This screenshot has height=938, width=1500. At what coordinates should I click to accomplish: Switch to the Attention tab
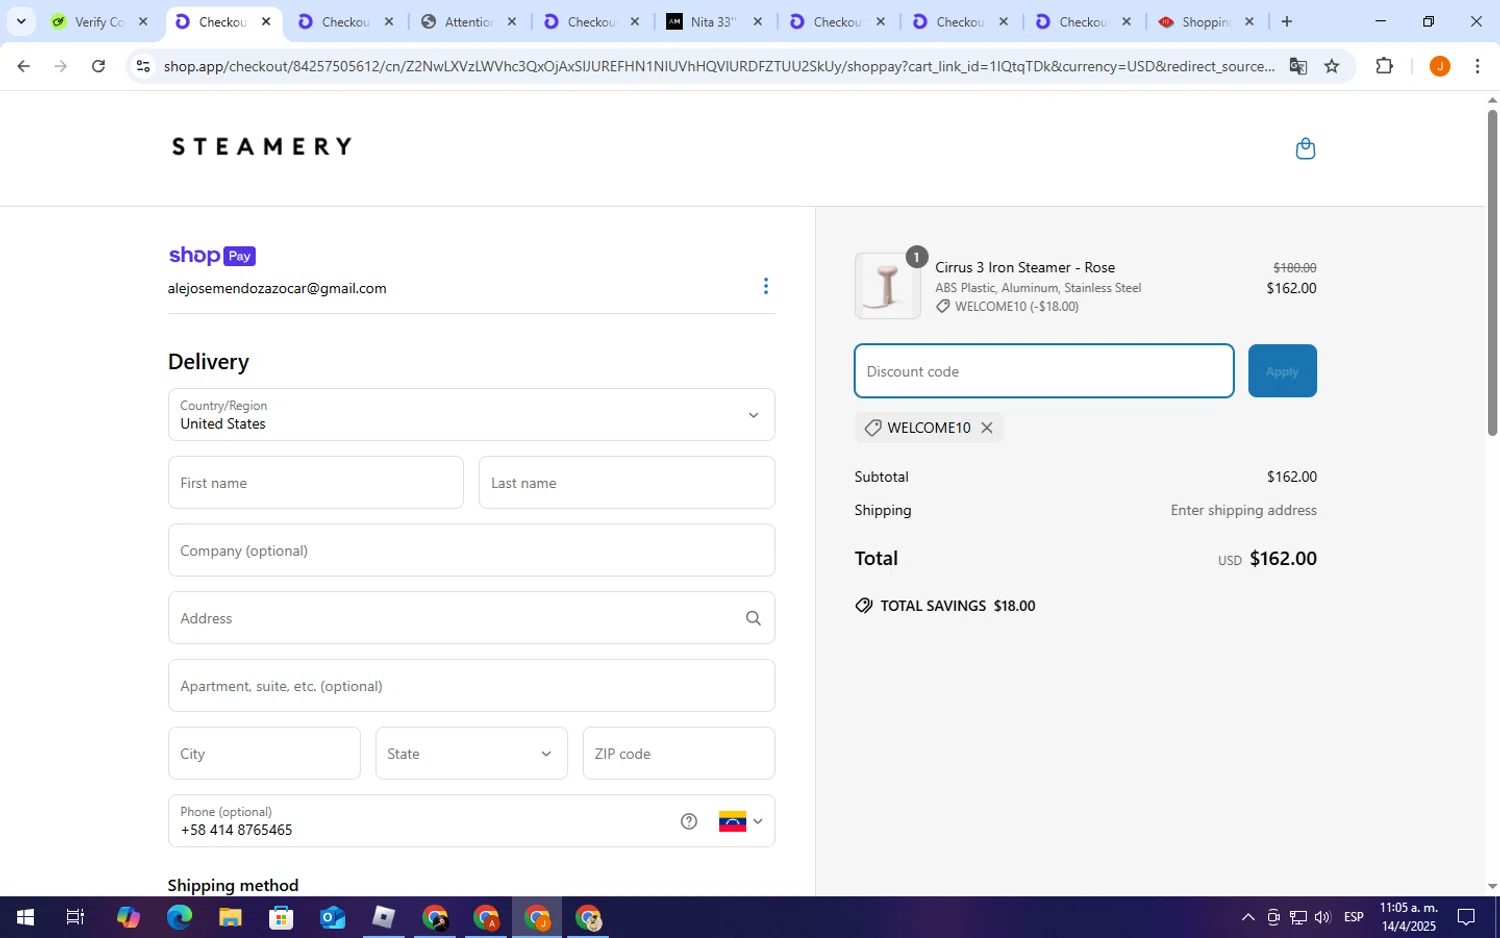tap(468, 21)
